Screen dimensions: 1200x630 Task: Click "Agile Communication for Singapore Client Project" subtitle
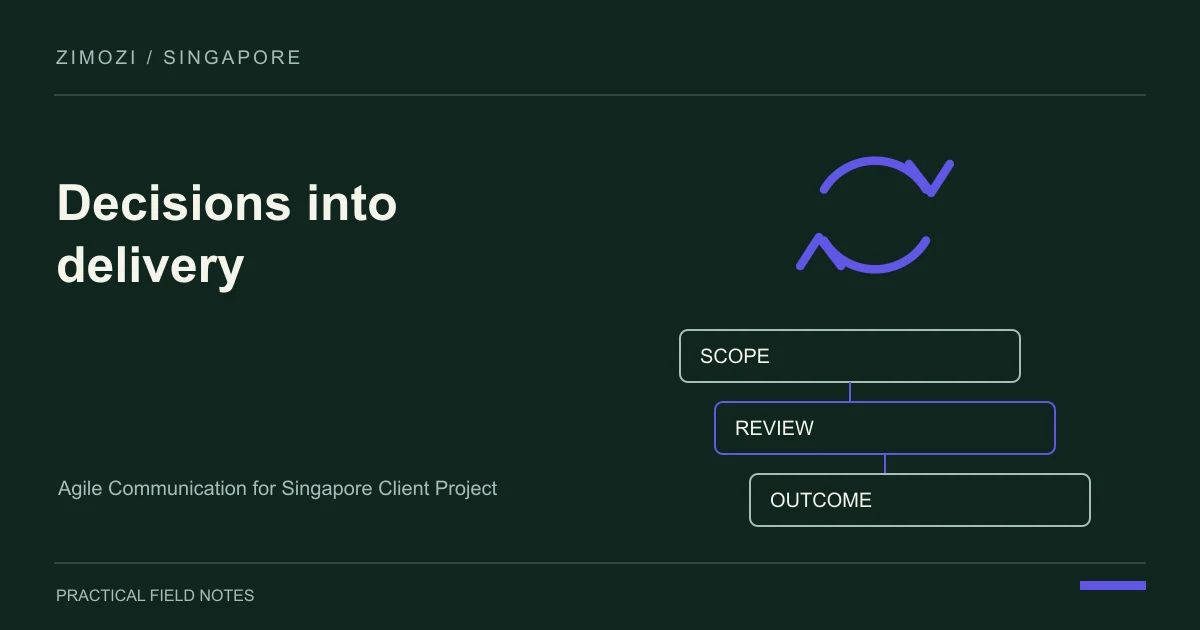tap(278, 489)
